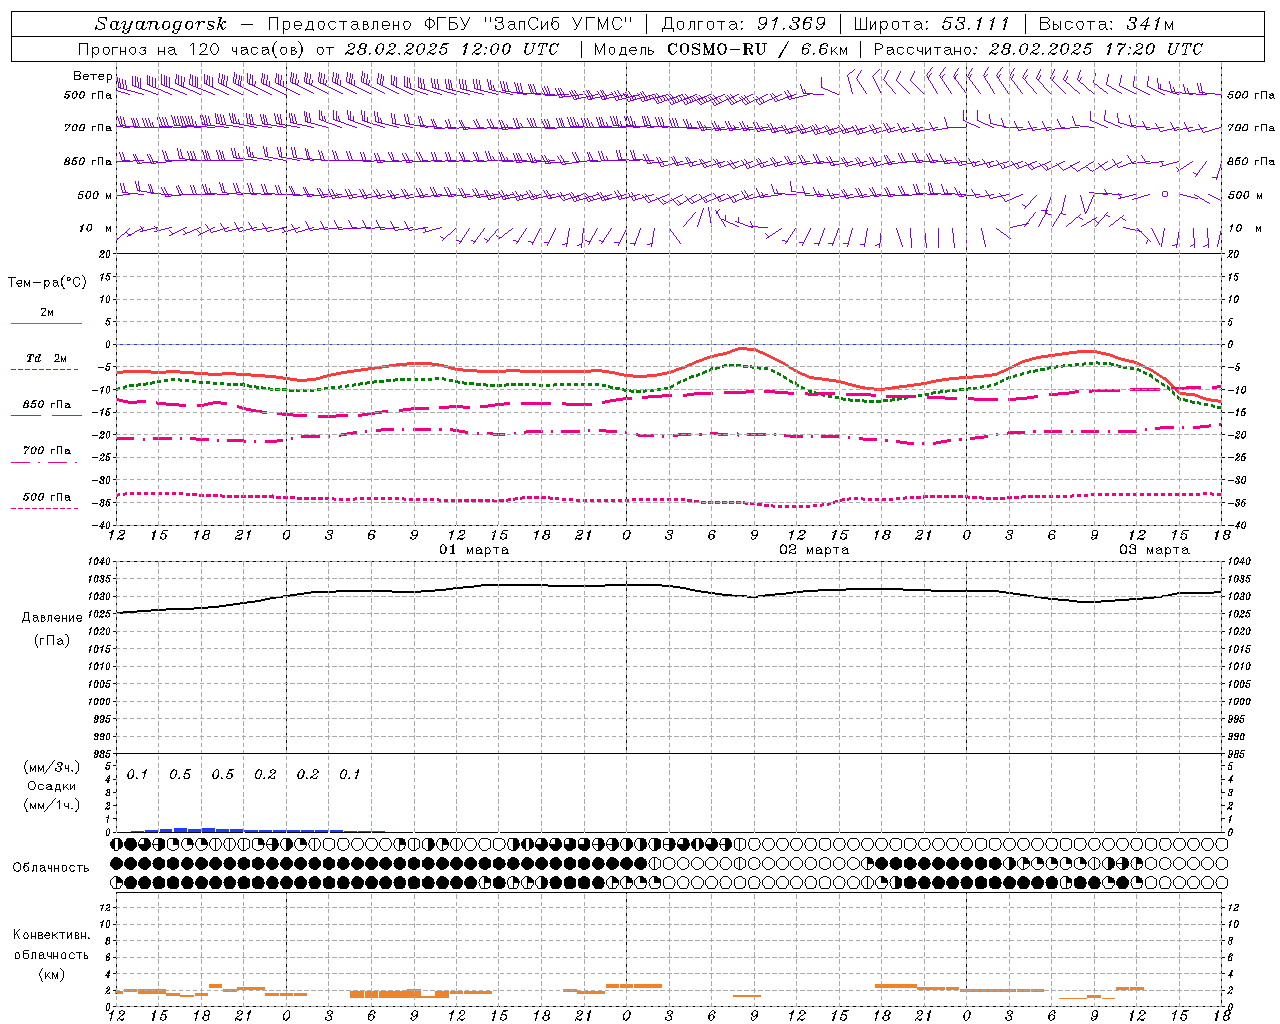Click the 'Ветер' wind panel label
Screen dimensions: 1280x1024
(x=93, y=76)
